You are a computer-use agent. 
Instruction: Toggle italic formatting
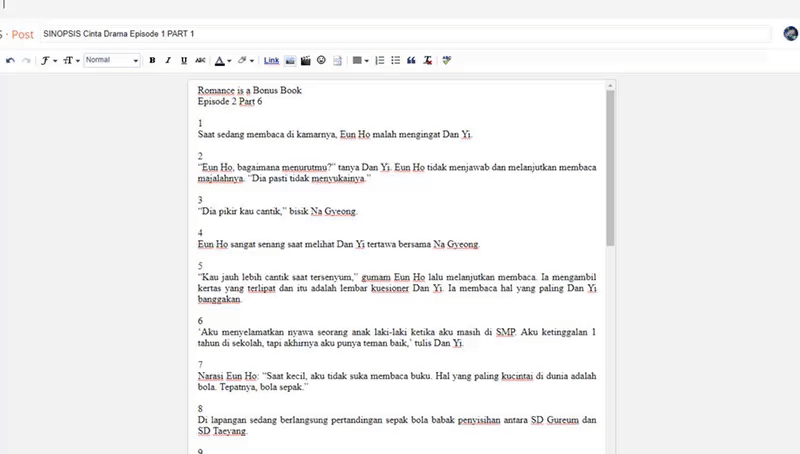pos(168,60)
